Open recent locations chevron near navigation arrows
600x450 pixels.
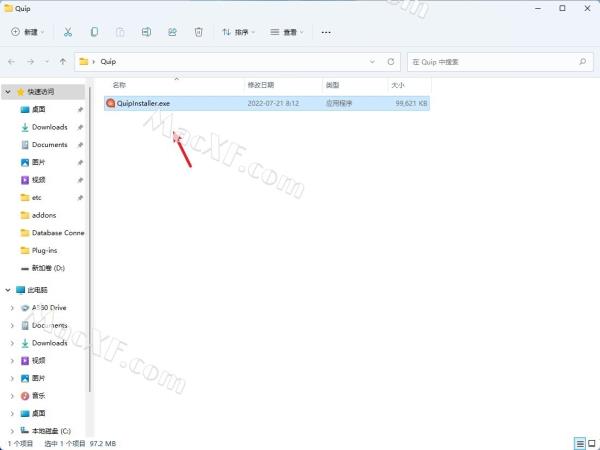[x=46, y=62]
